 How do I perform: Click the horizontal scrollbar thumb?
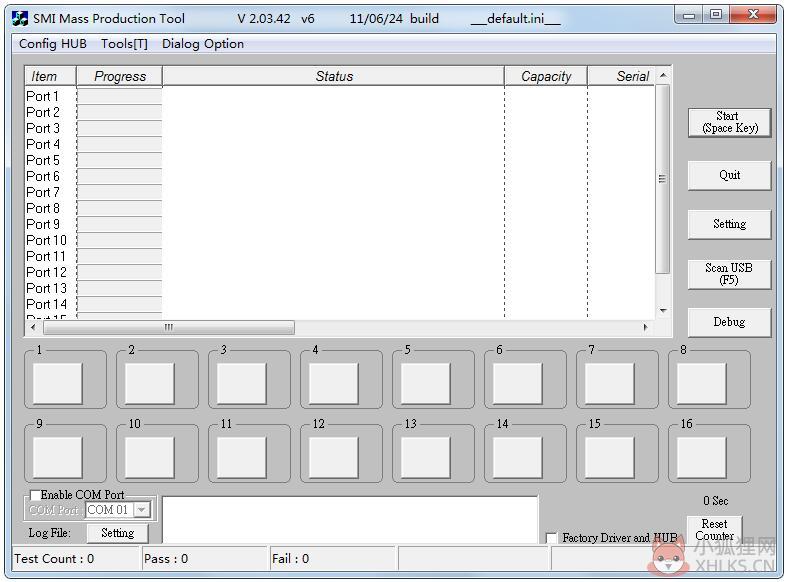tap(169, 327)
